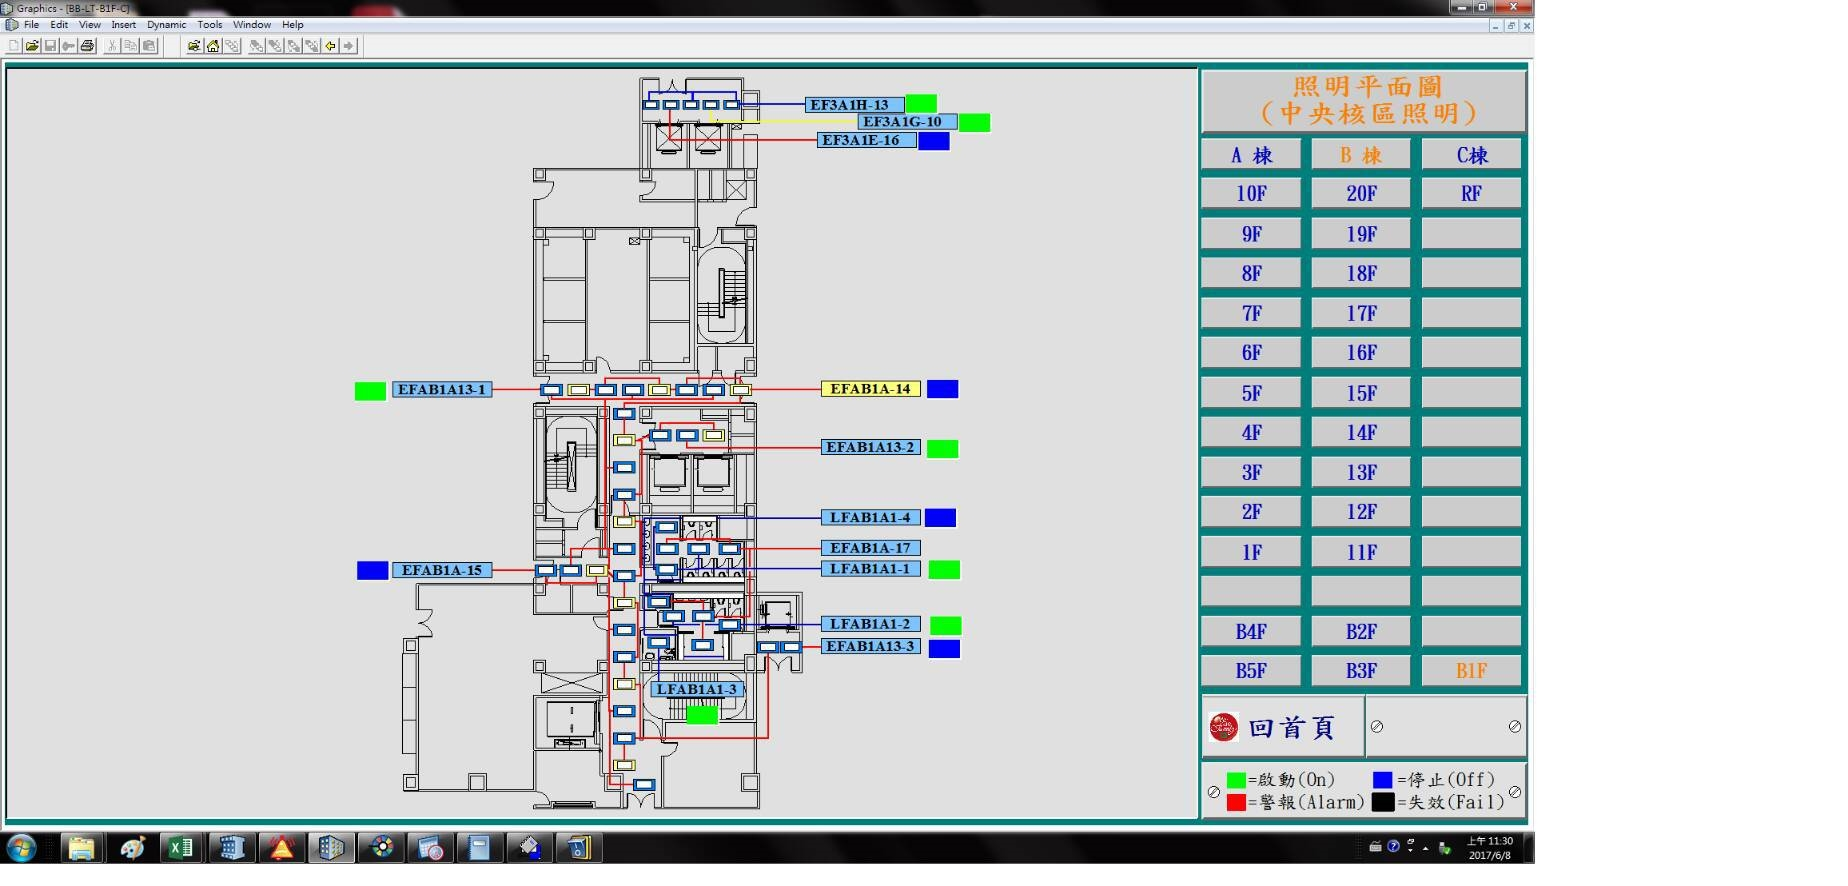Toggle green status indicator beside LFAB1A1-2
Screen dimensions: 1848x886
(945, 625)
